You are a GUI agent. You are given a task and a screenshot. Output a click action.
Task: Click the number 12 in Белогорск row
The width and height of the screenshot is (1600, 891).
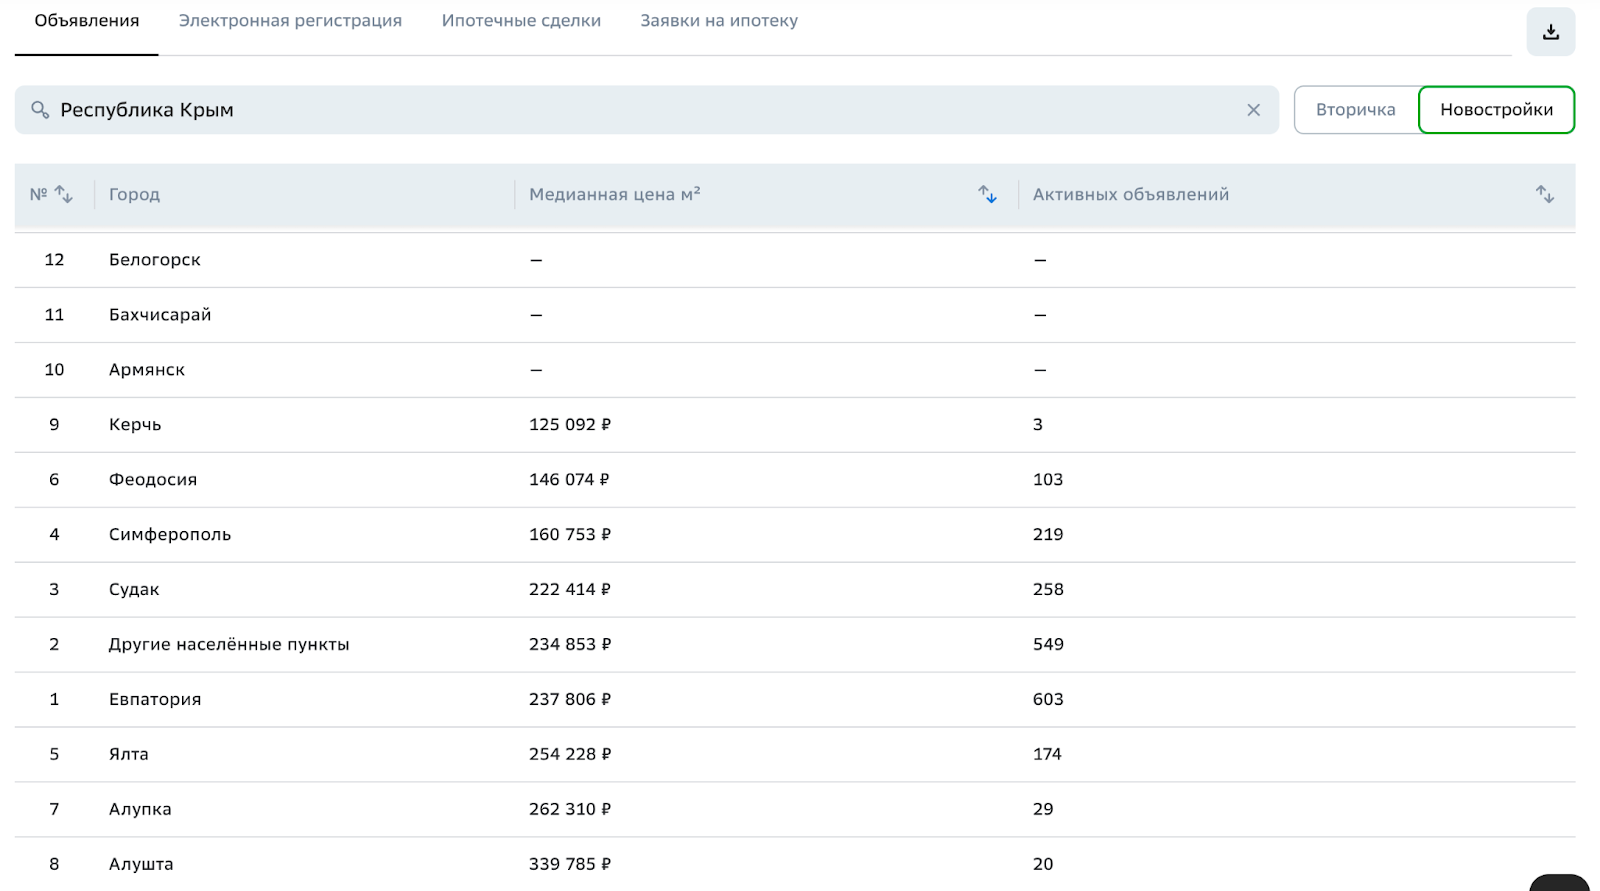(54, 260)
